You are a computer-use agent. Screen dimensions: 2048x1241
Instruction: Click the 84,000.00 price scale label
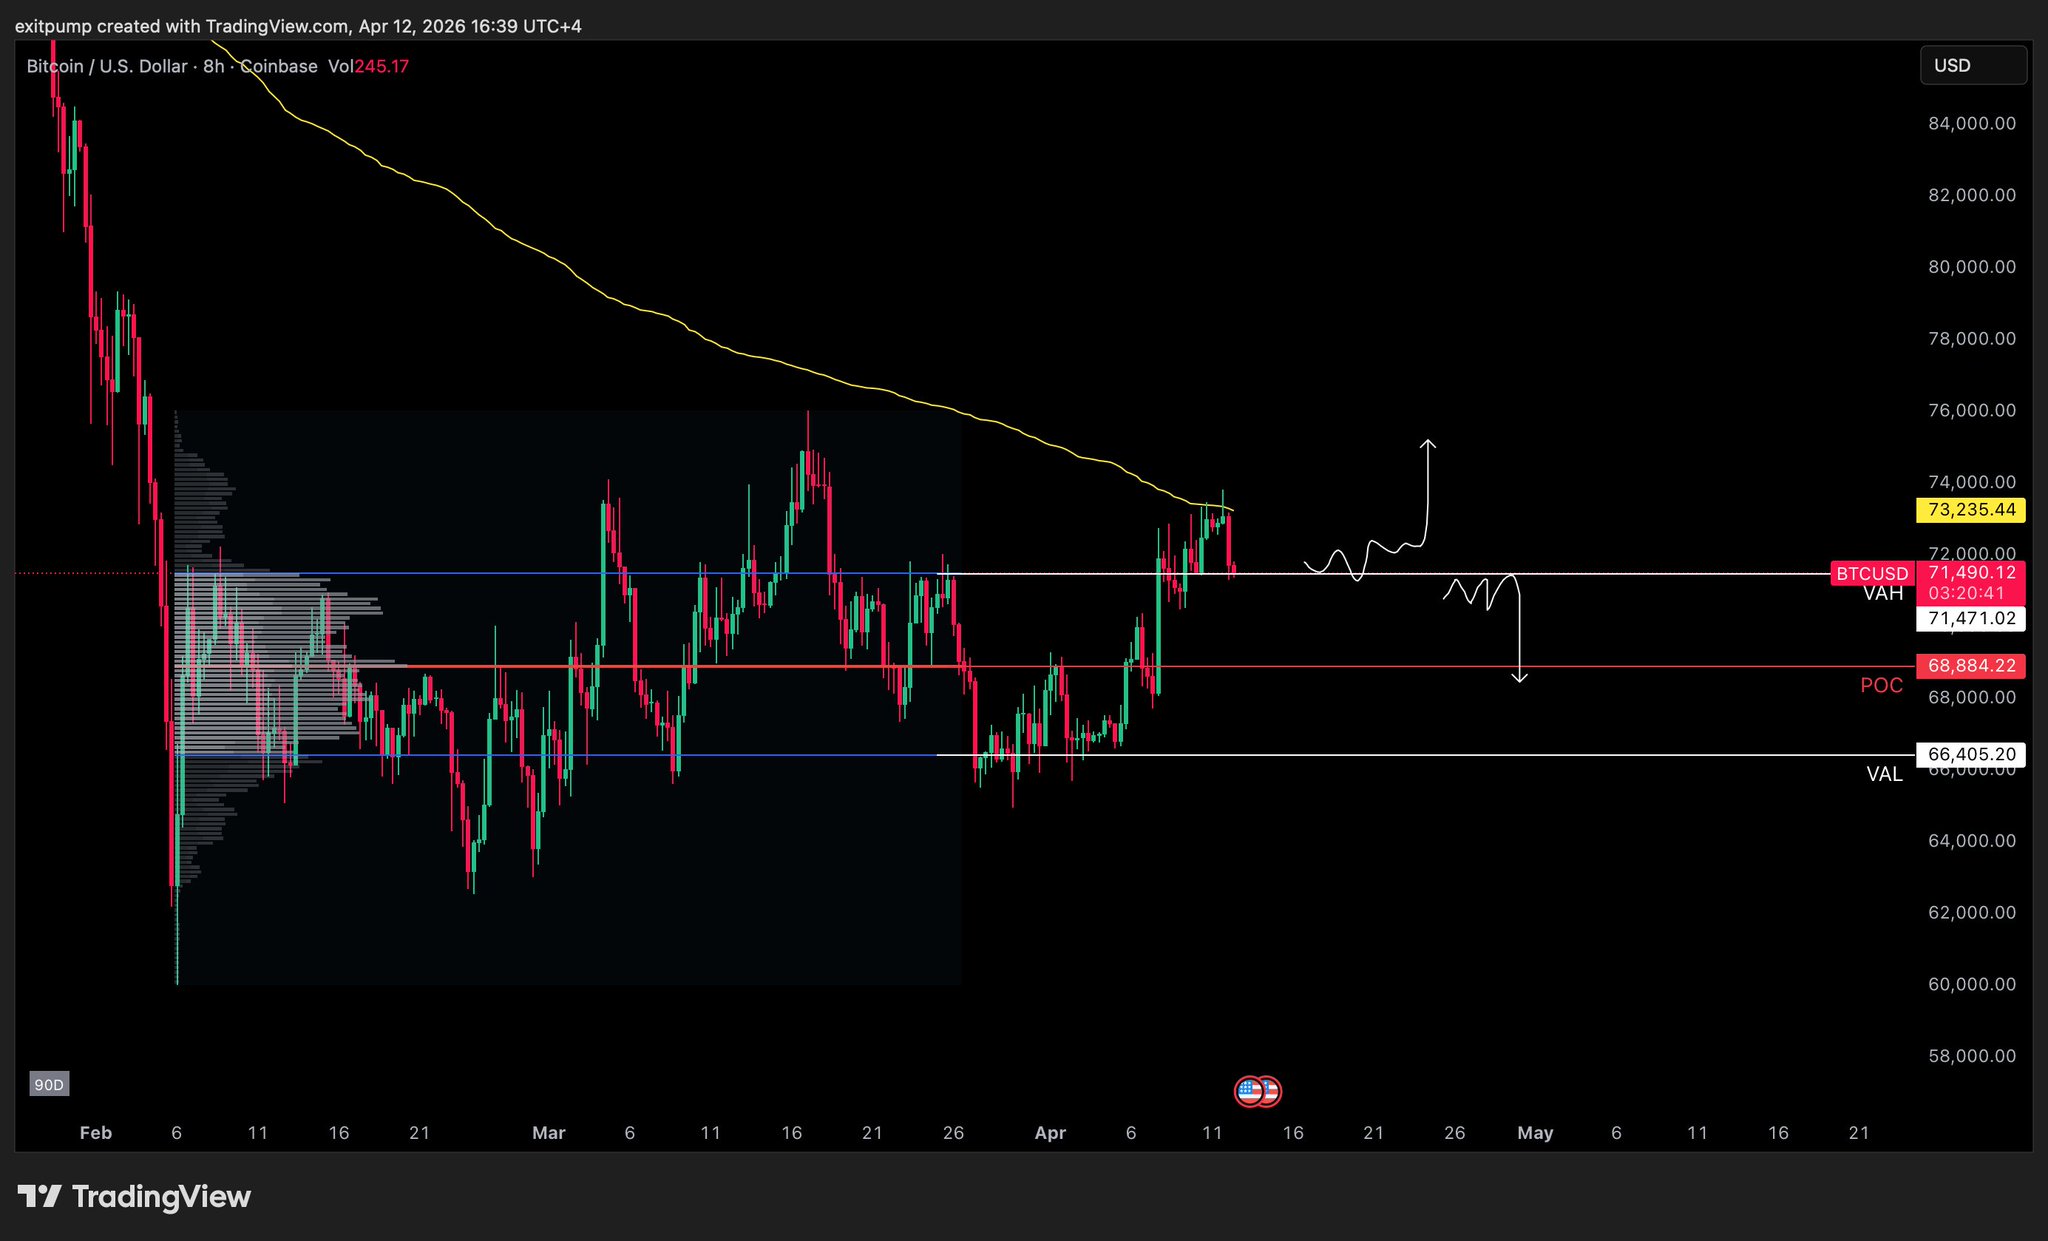click(1971, 124)
